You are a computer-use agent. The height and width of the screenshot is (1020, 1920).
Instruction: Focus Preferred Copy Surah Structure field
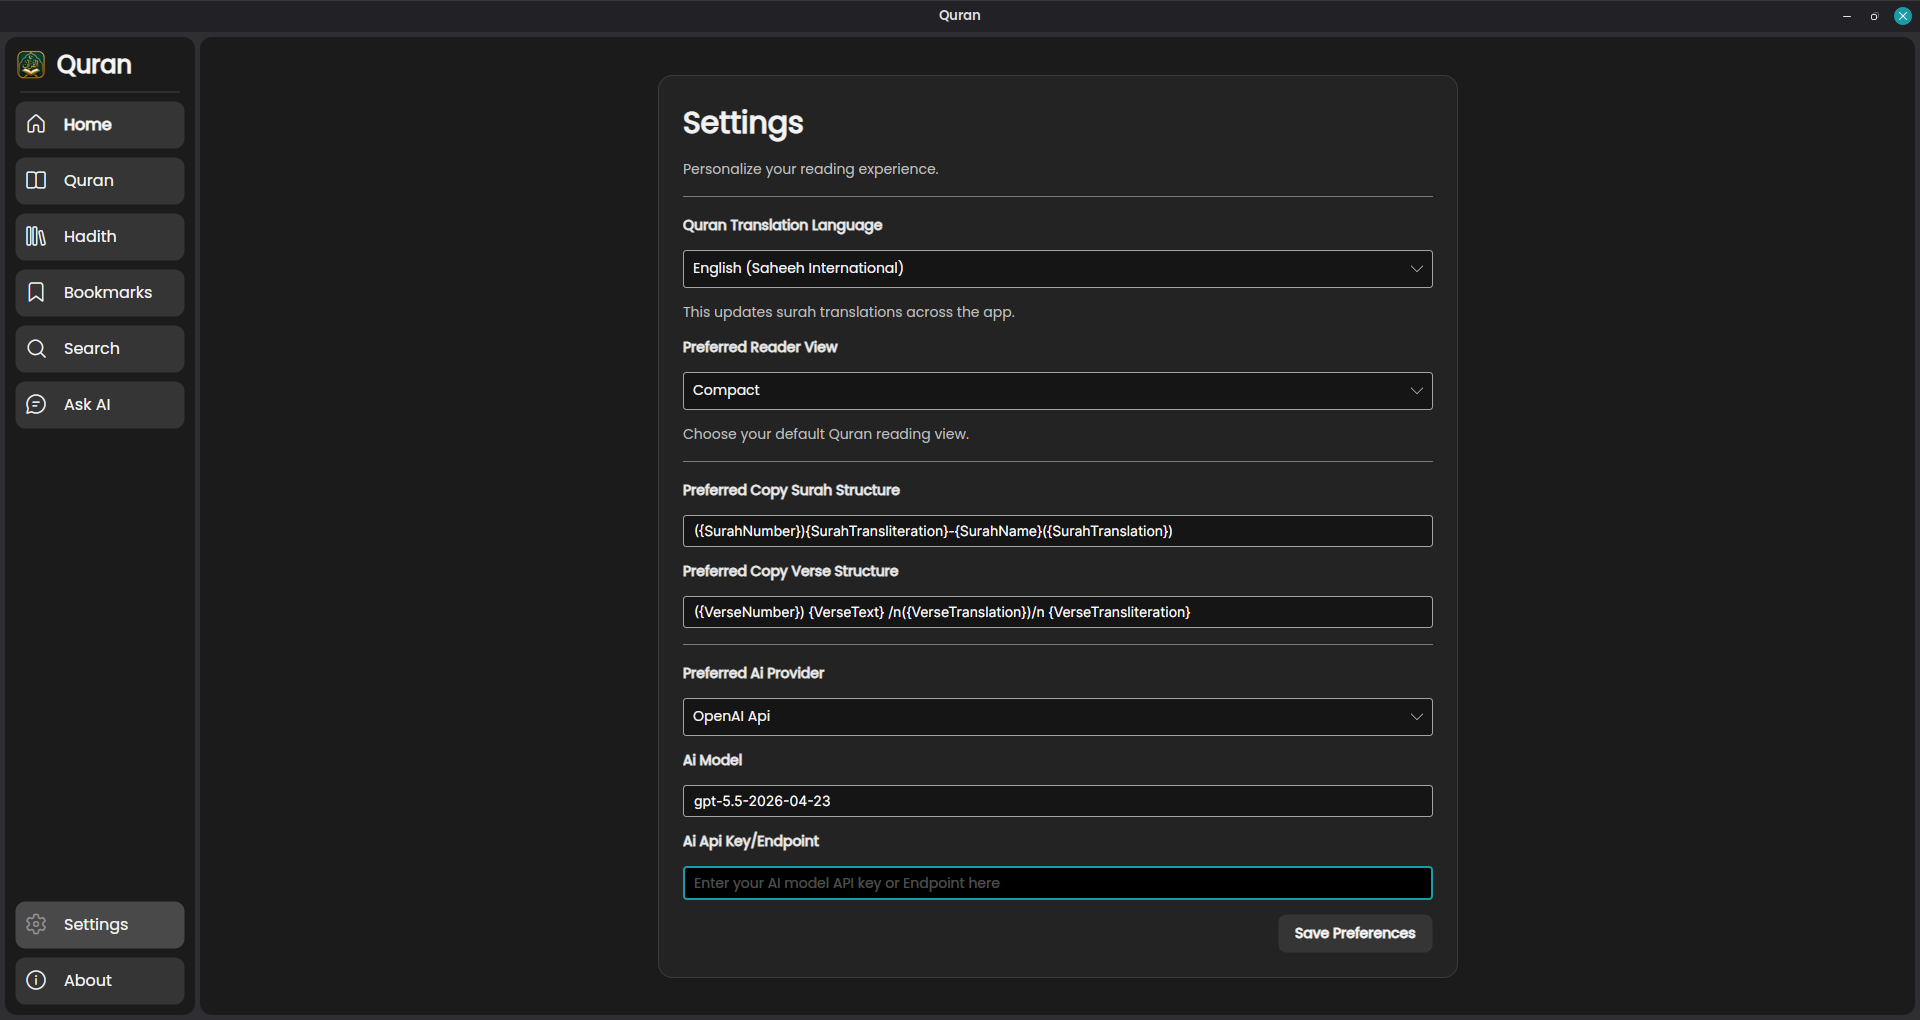pyautogui.click(x=1057, y=531)
